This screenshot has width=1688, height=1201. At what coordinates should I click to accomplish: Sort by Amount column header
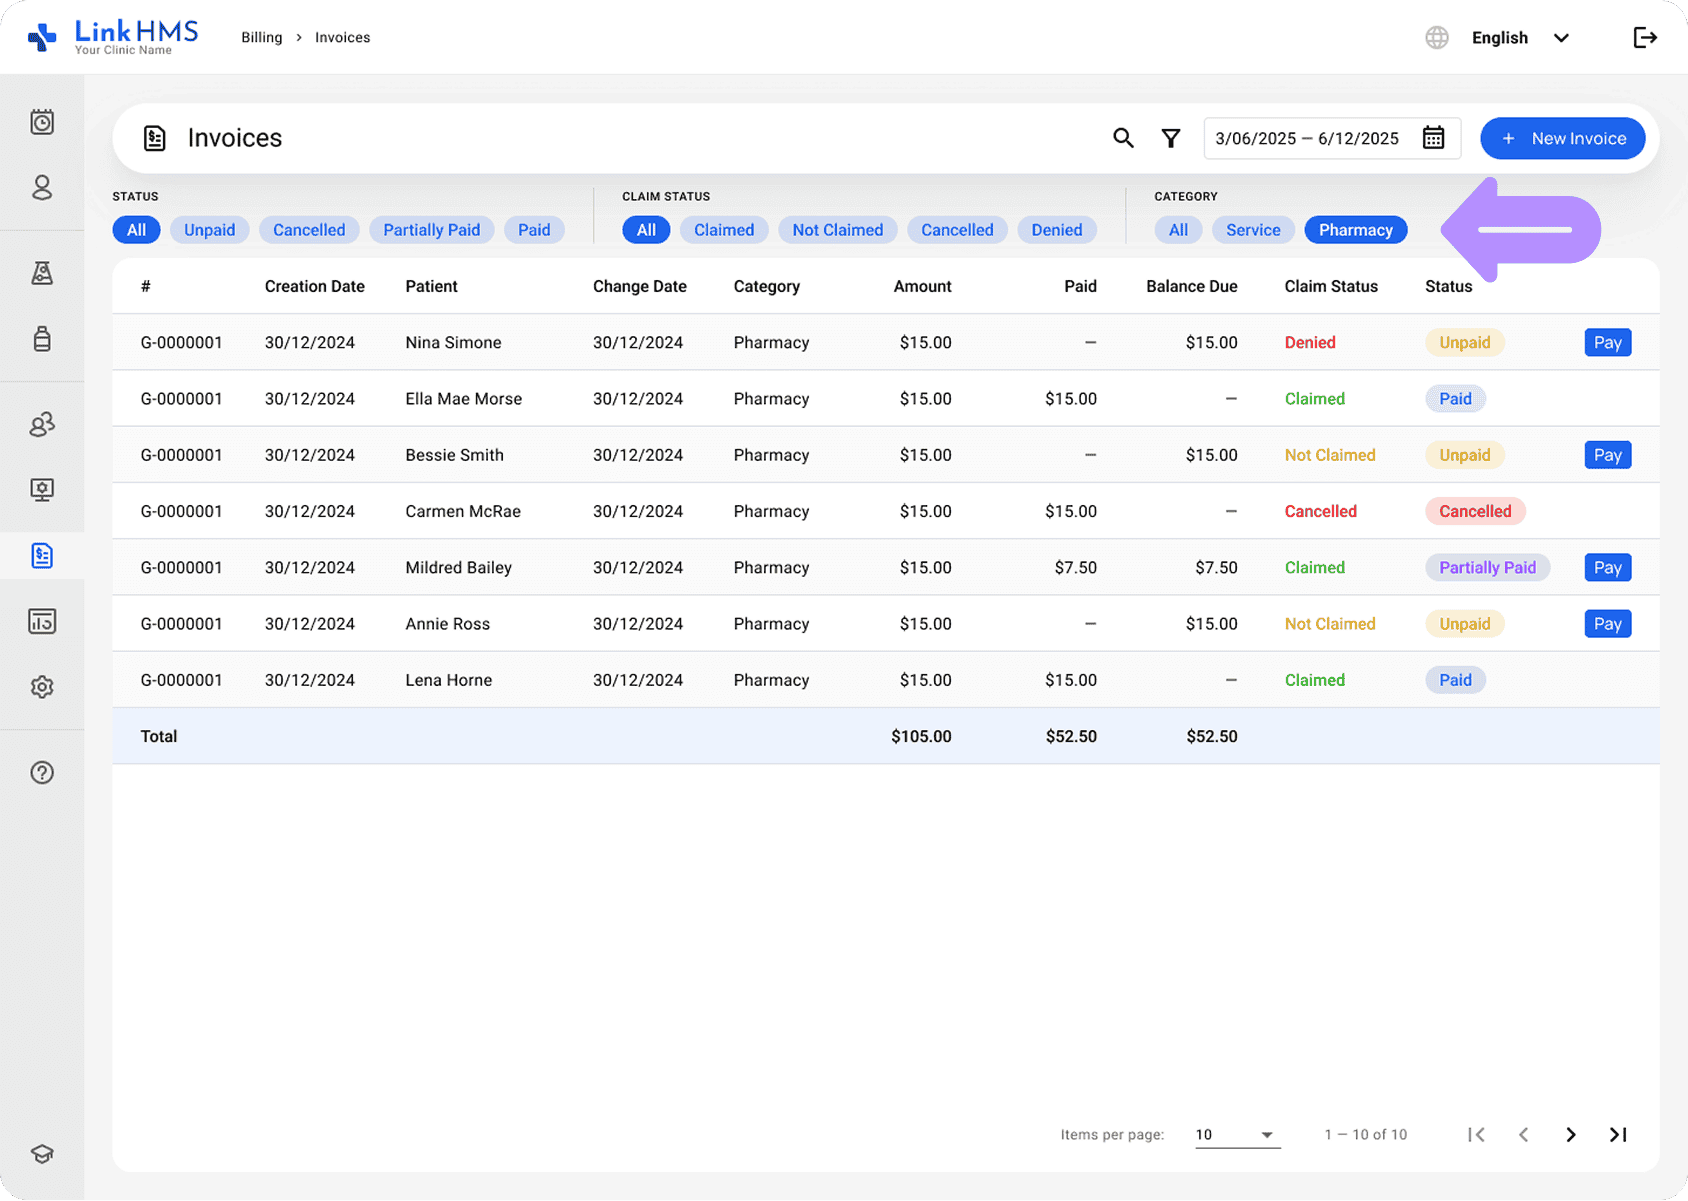(x=922, y=286)
